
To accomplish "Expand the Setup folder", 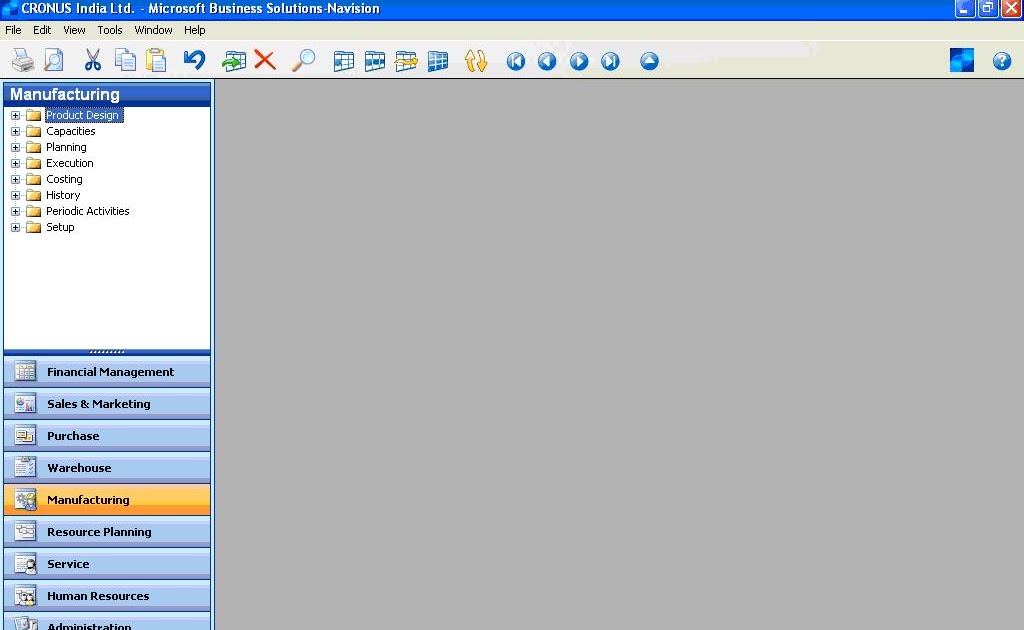I will pyautogui.click(x=16, y=227).
